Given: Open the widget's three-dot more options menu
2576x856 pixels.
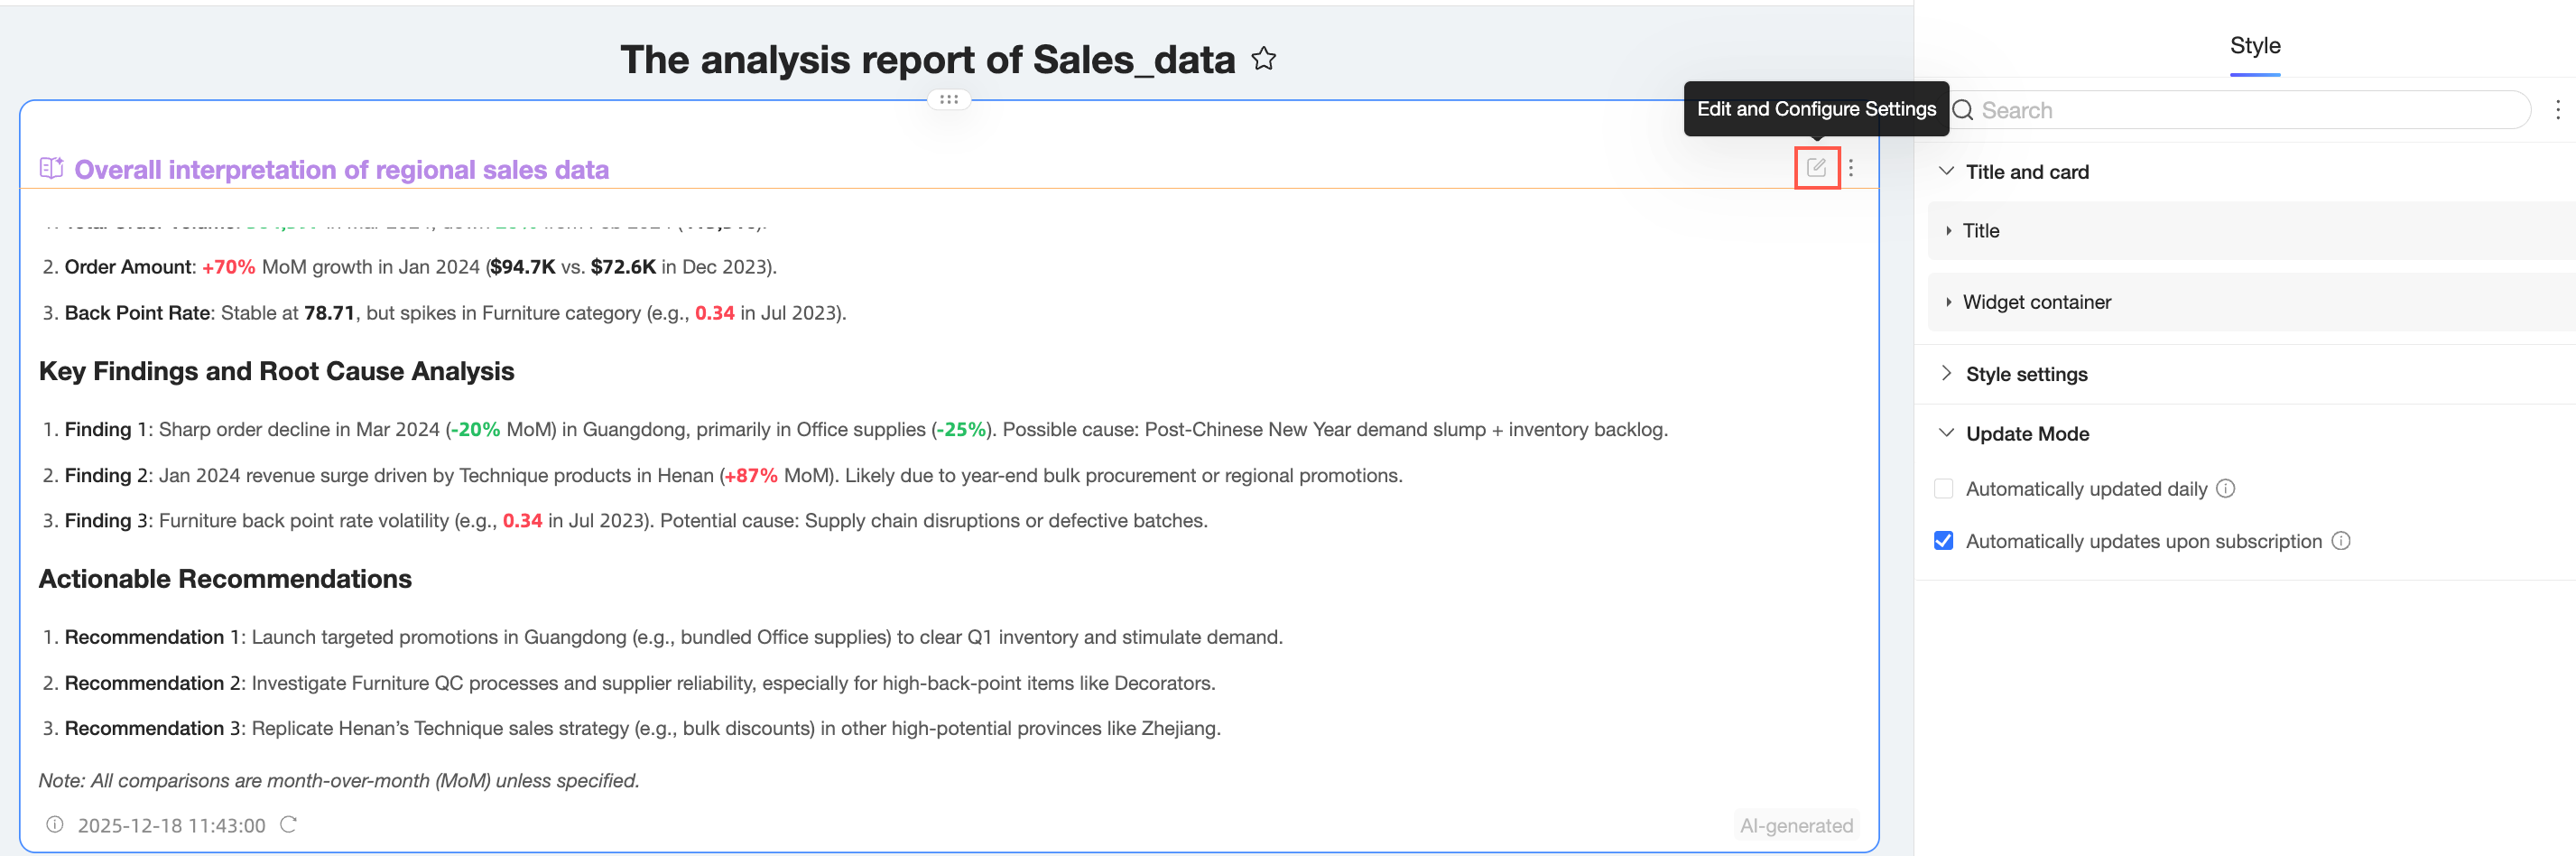Looking at the screenshot, I should point(1851,168).
